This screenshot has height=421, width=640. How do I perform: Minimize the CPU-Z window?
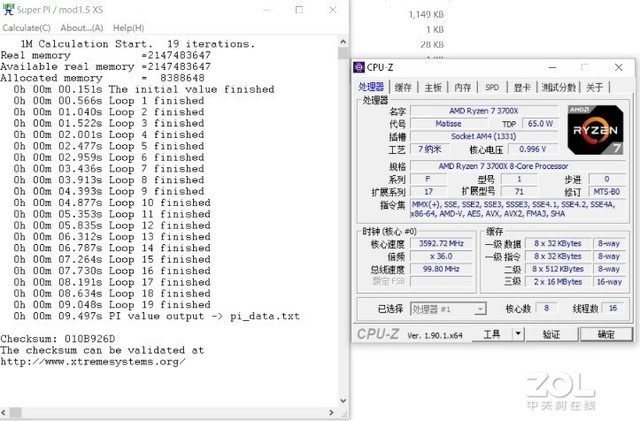(x=553, y=67)
